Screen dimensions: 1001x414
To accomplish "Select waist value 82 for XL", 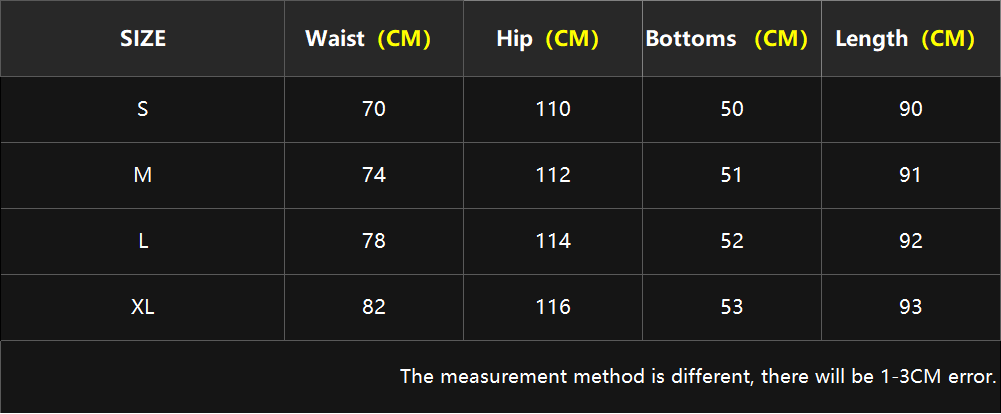I will [373, 308].
